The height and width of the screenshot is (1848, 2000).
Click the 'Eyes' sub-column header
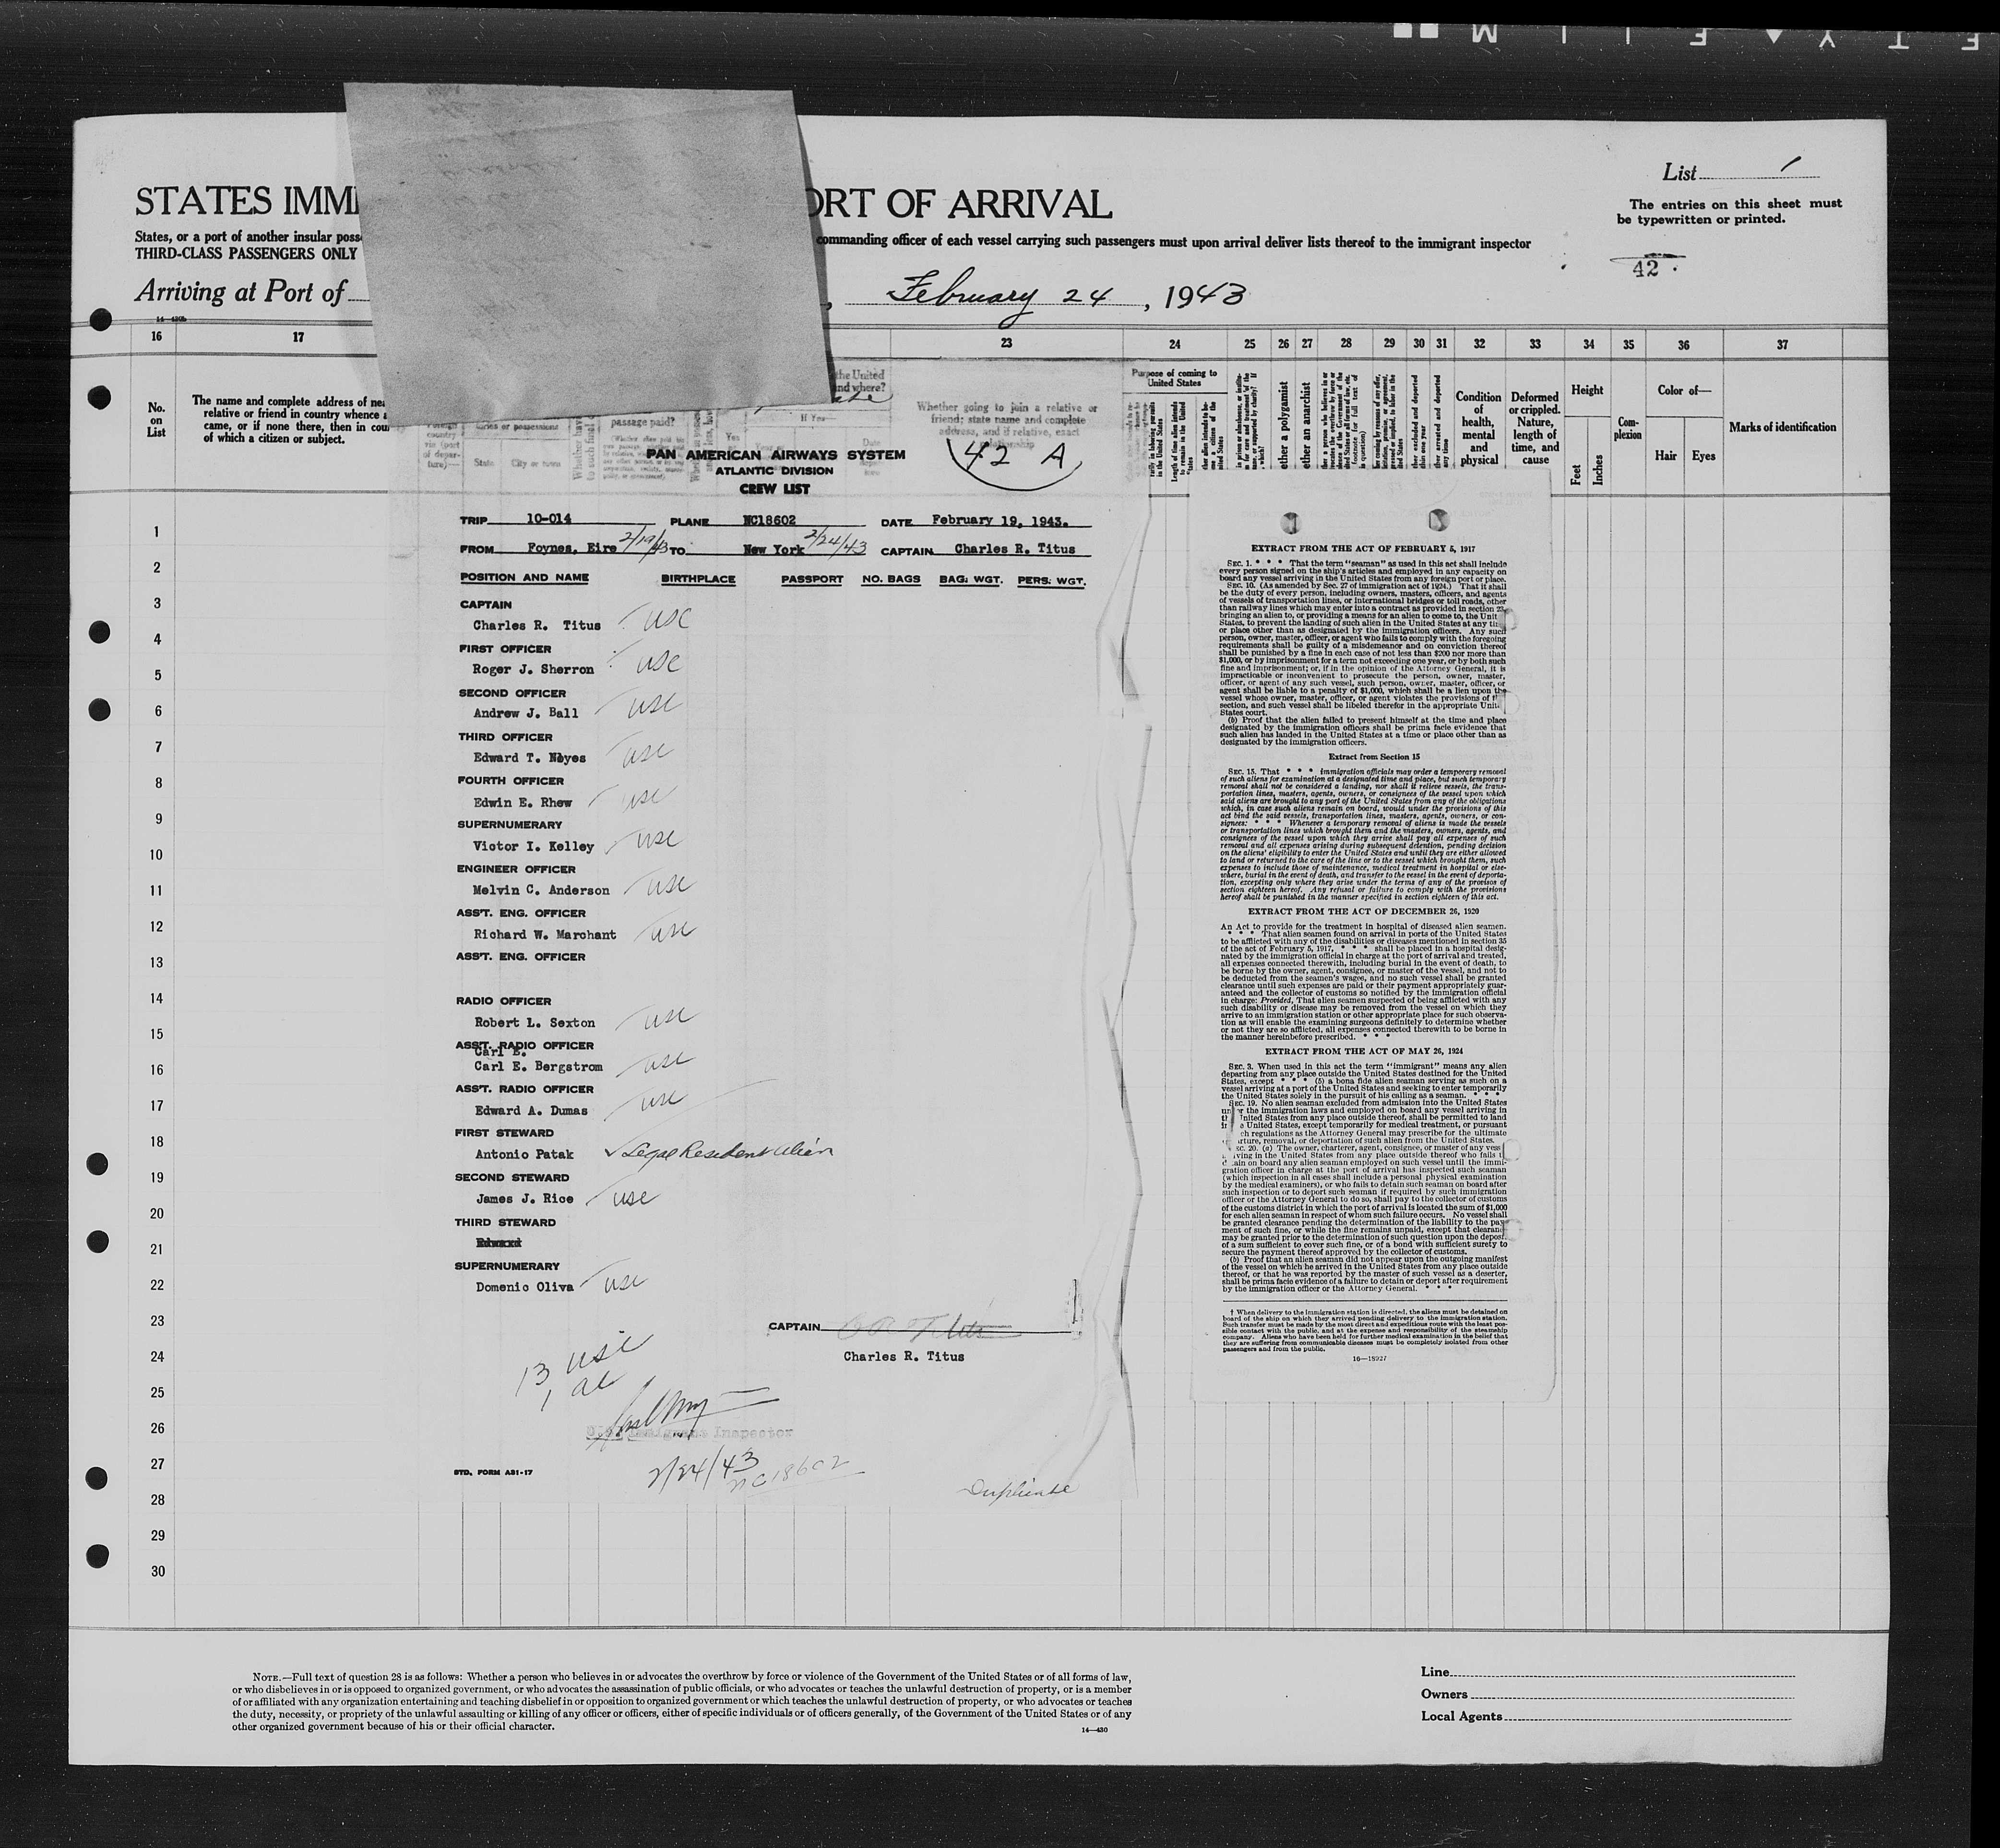click(1703, 455)
